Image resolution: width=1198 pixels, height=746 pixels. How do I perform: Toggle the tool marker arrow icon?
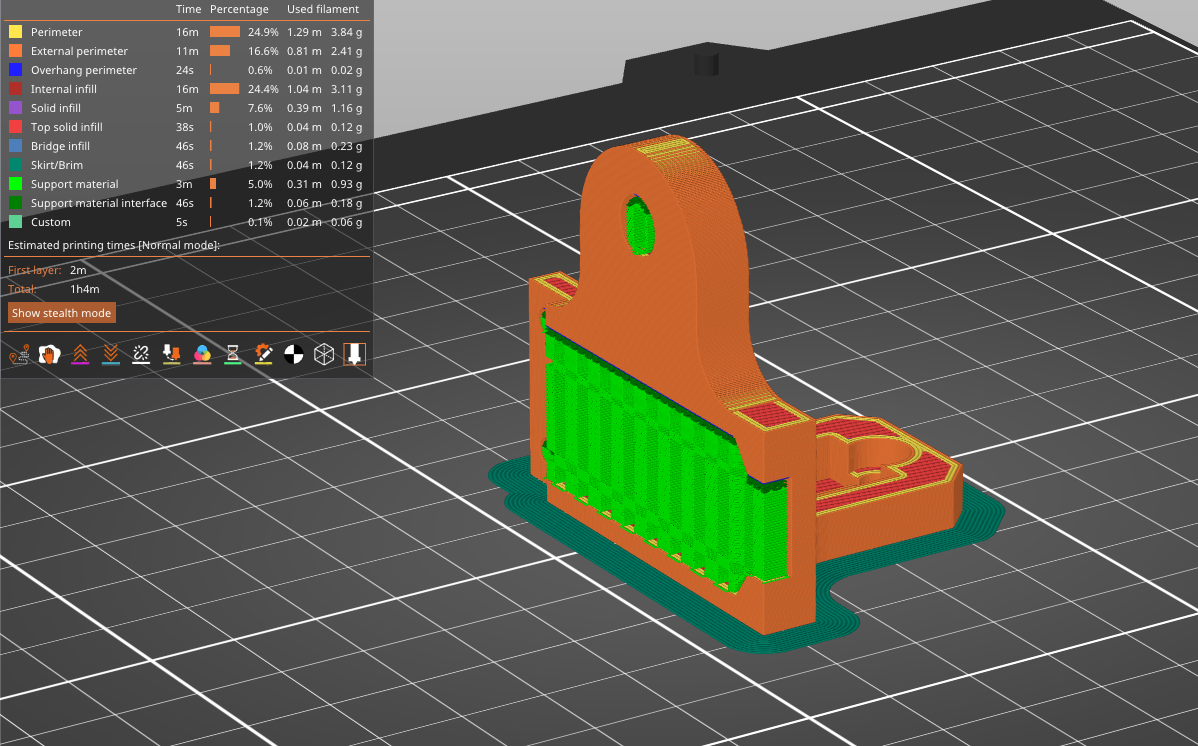354,354
